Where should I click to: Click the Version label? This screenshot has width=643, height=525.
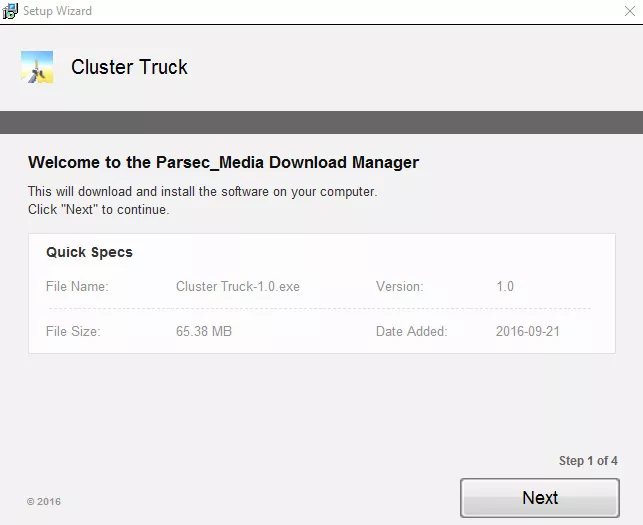point(399,286)
